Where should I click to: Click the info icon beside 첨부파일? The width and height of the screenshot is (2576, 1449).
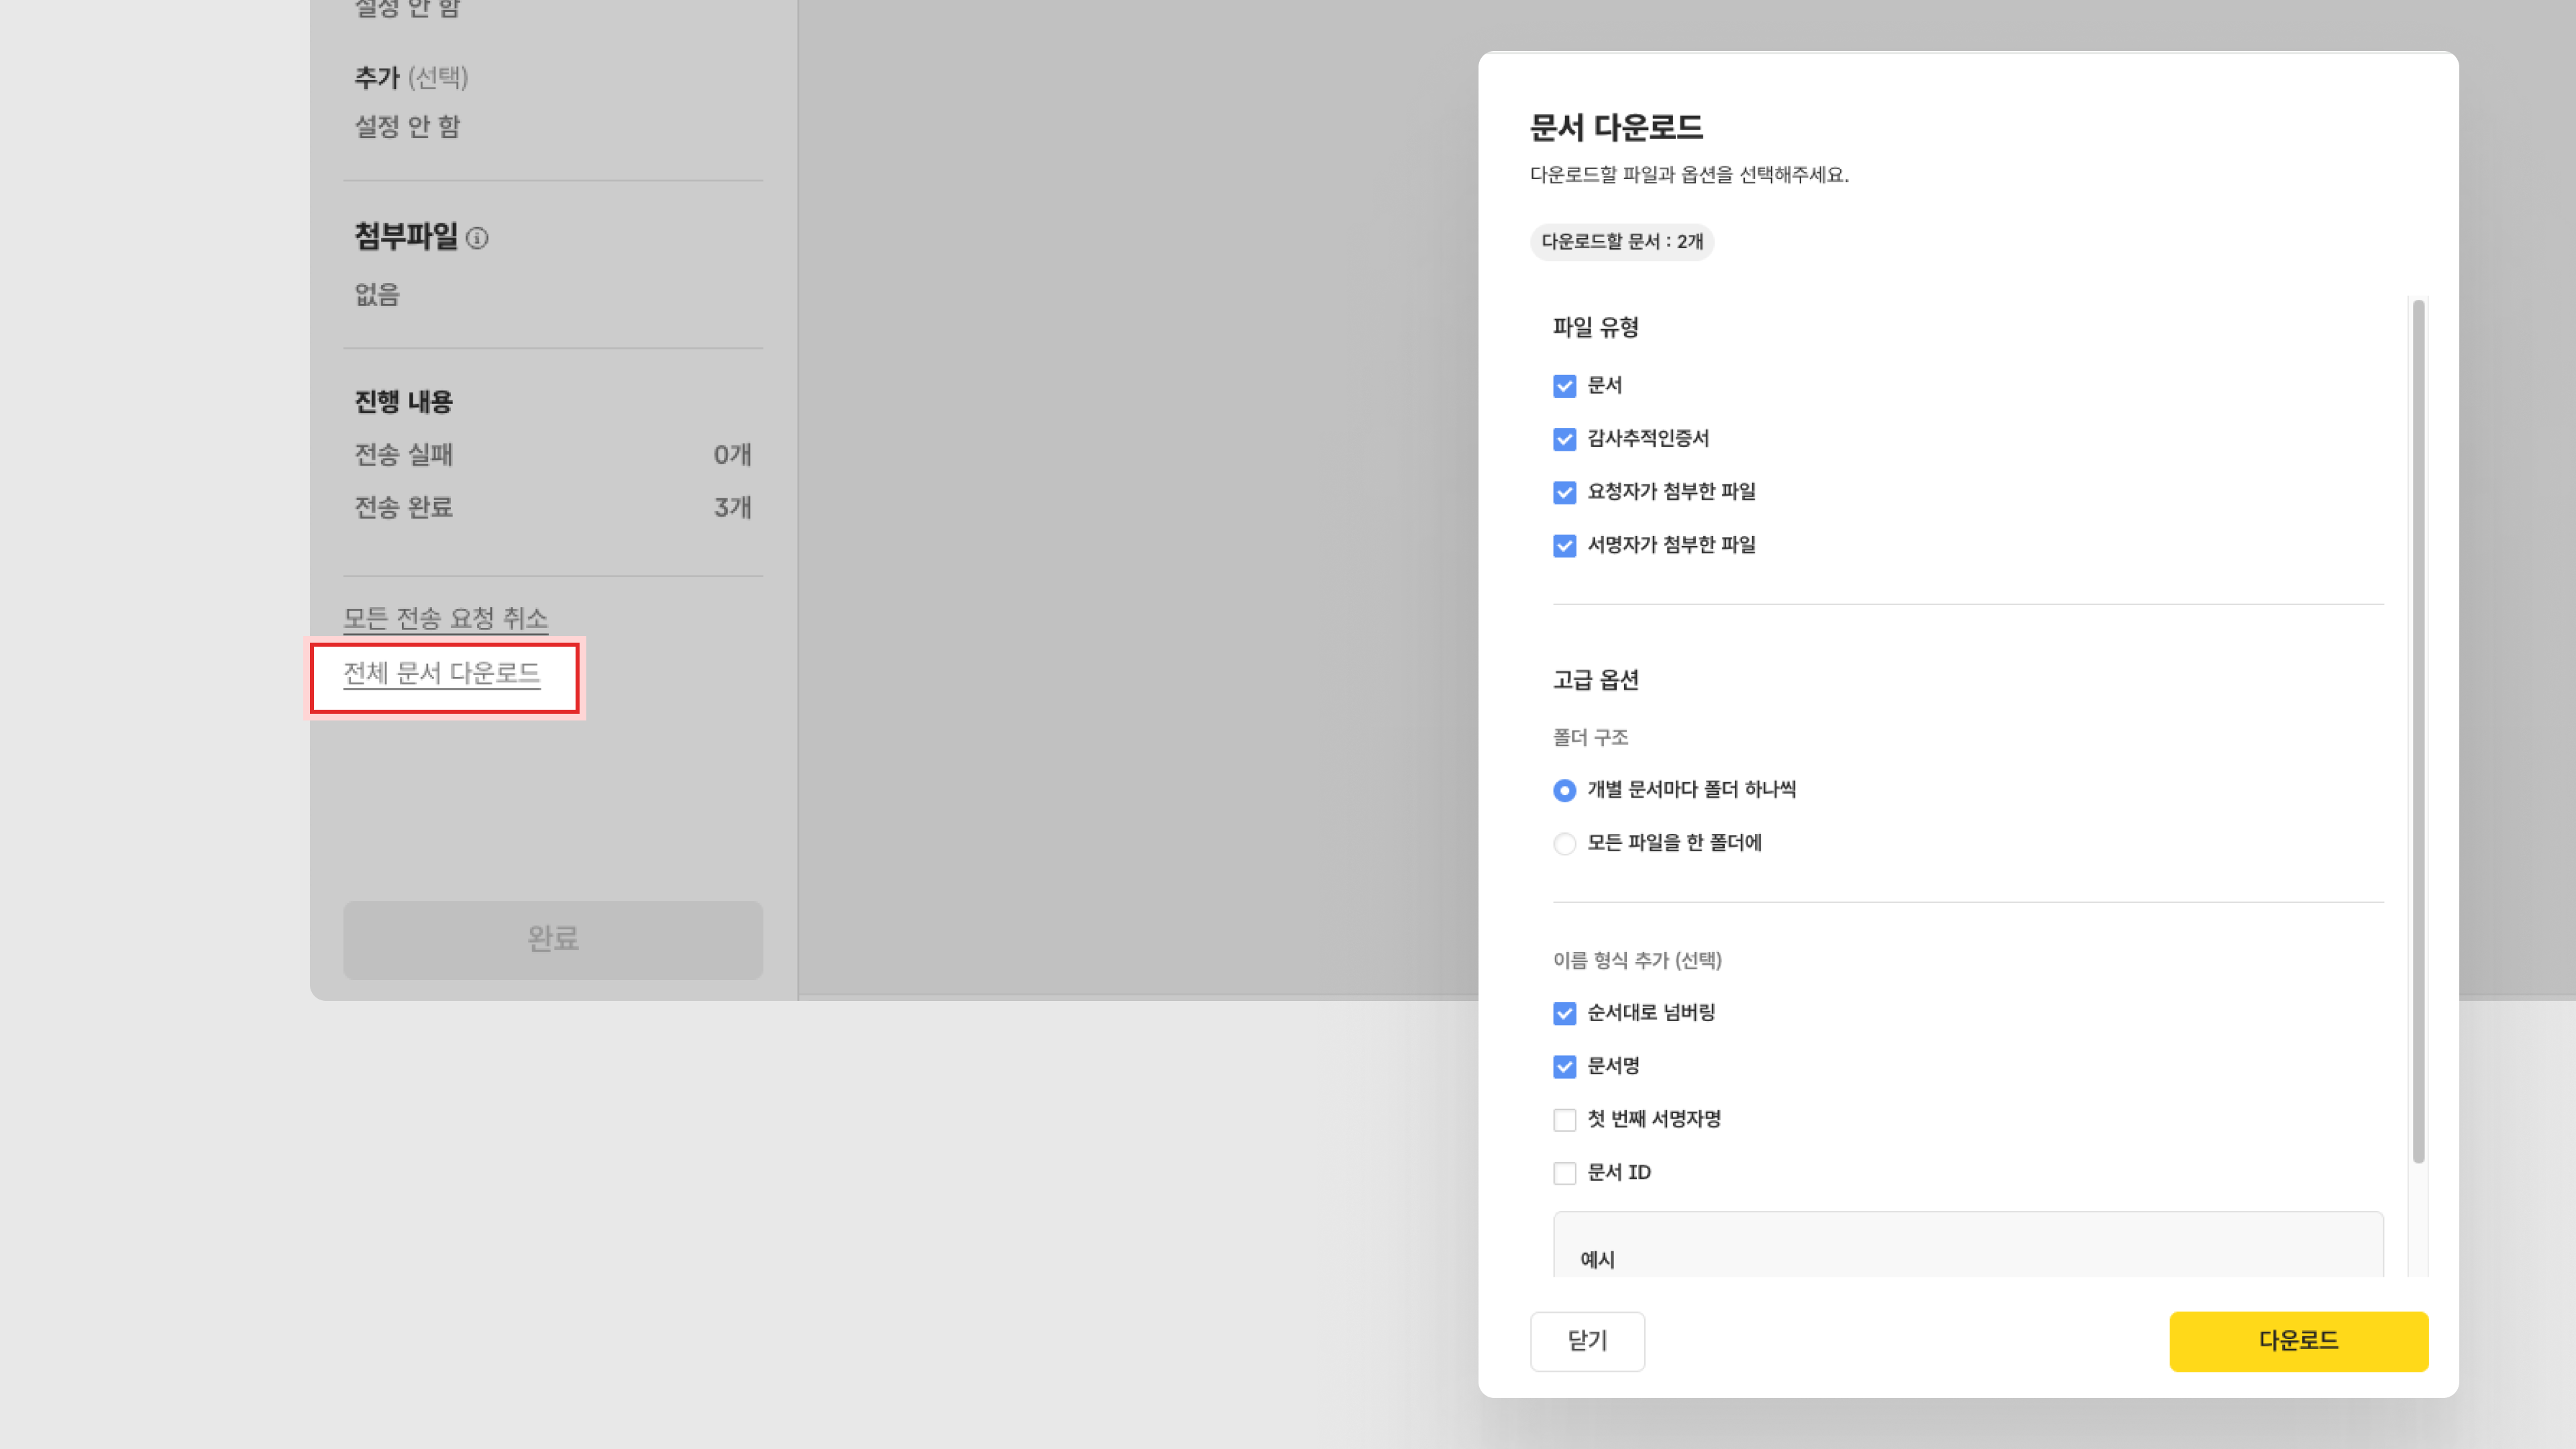tap(477, 238)
